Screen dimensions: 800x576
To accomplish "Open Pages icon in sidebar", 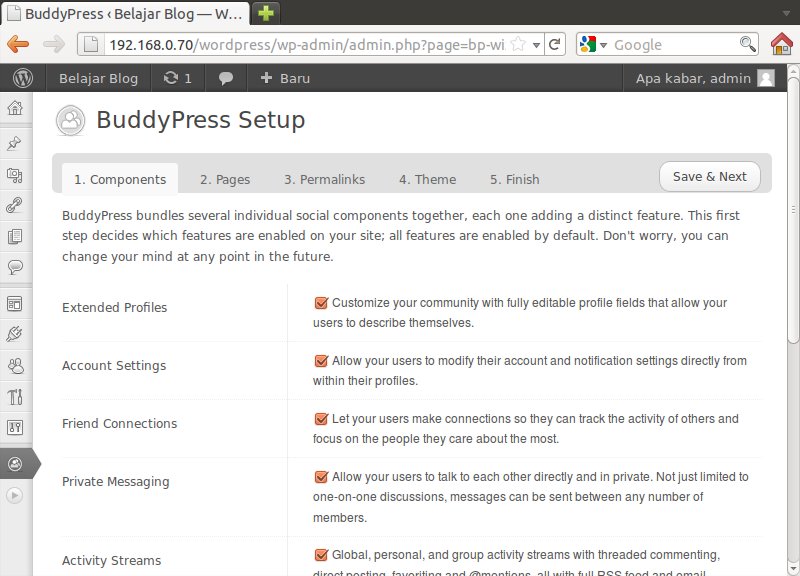I will (14, 236).
